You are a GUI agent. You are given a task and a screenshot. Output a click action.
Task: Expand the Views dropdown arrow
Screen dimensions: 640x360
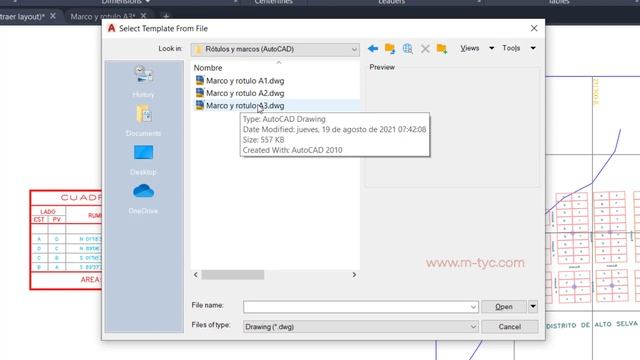491,48
